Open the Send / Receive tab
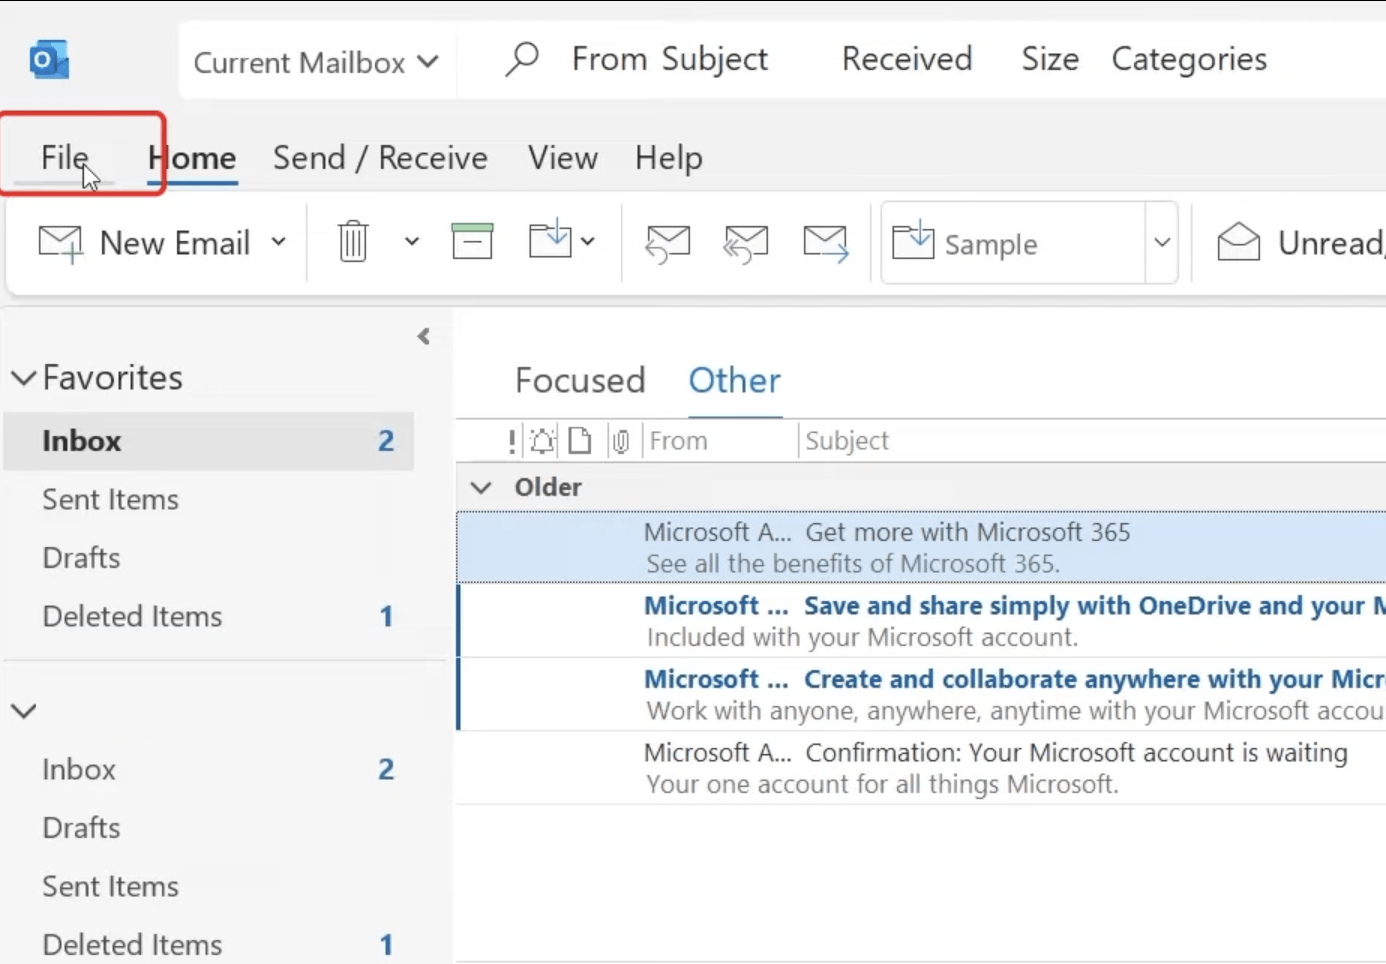 (x=380, y=157)
